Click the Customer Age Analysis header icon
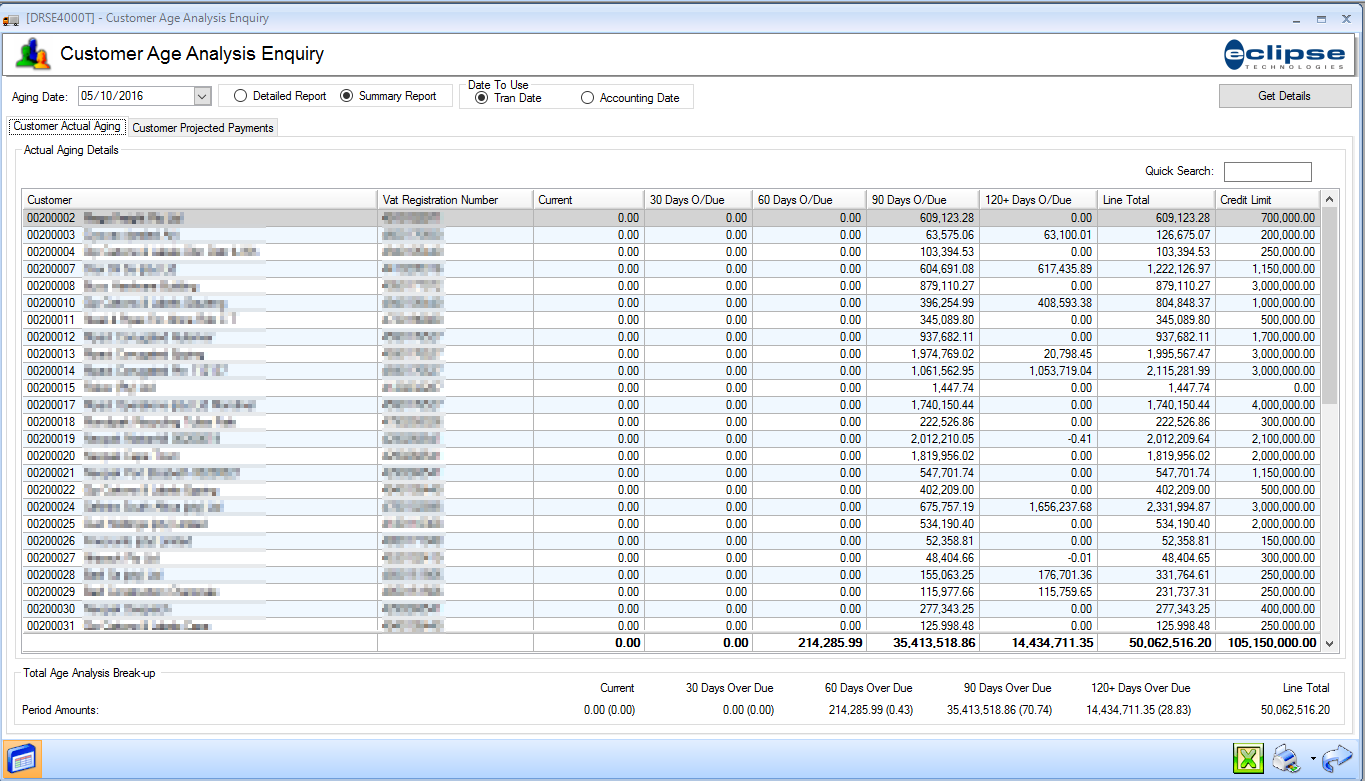This screenshot has width=1365, height=781. [x=33, y=54]
